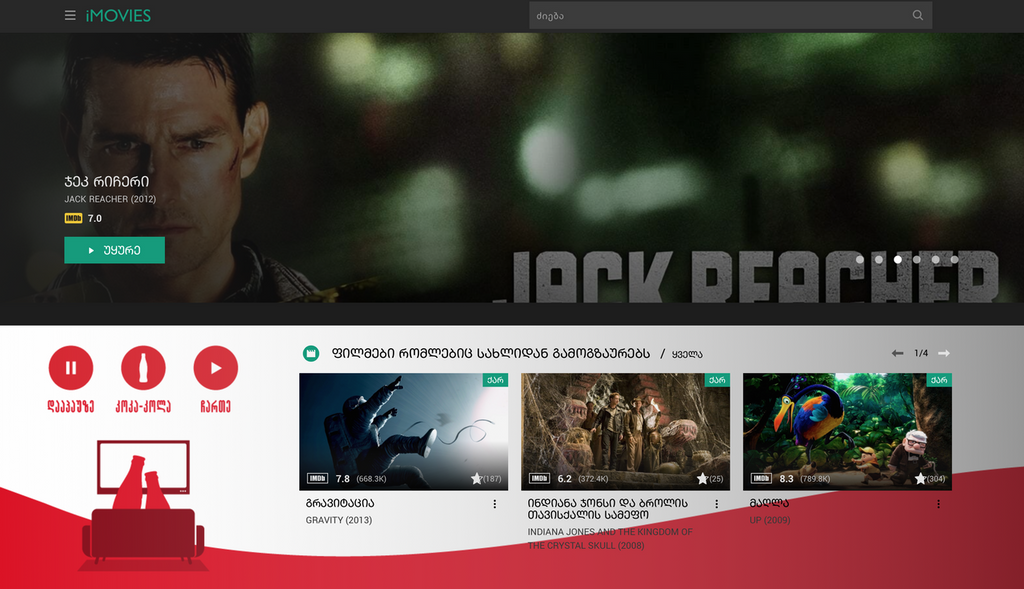This screenshot has width=1024, height=589.
Task: Click the red play circle icon
Action: [x=216, y=368]
